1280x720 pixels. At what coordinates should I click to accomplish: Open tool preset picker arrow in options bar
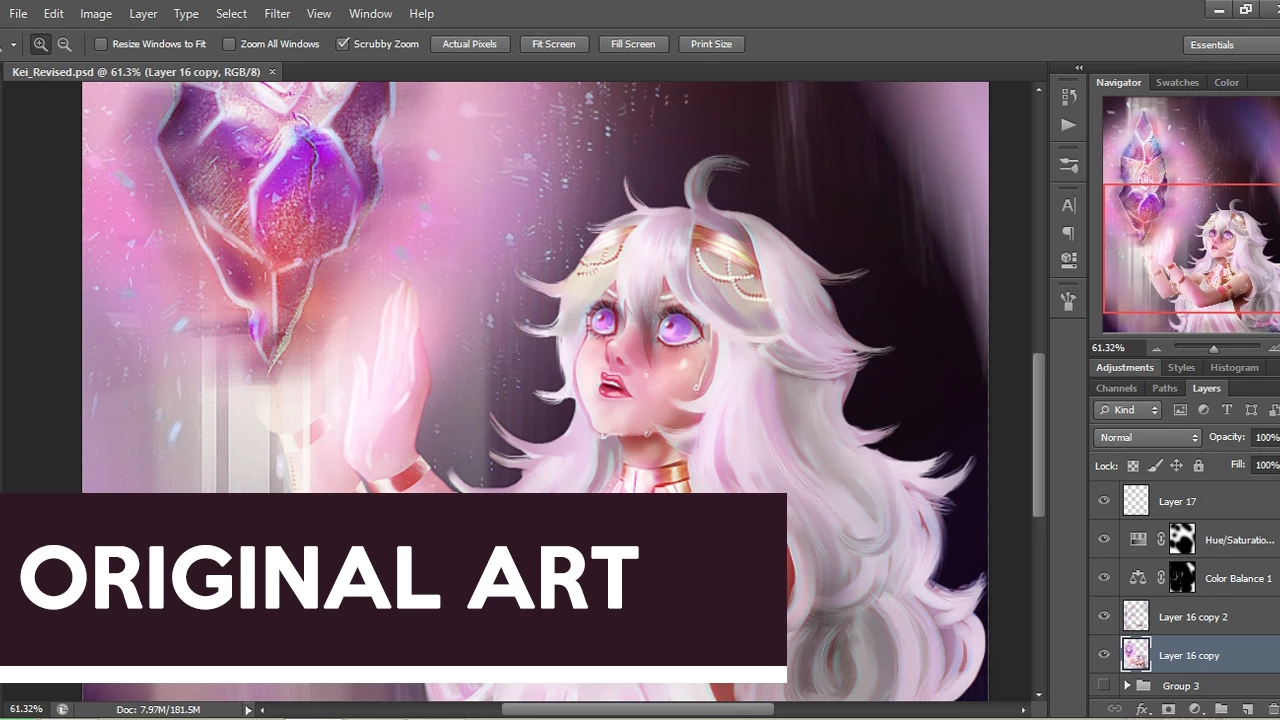[12, 45]
